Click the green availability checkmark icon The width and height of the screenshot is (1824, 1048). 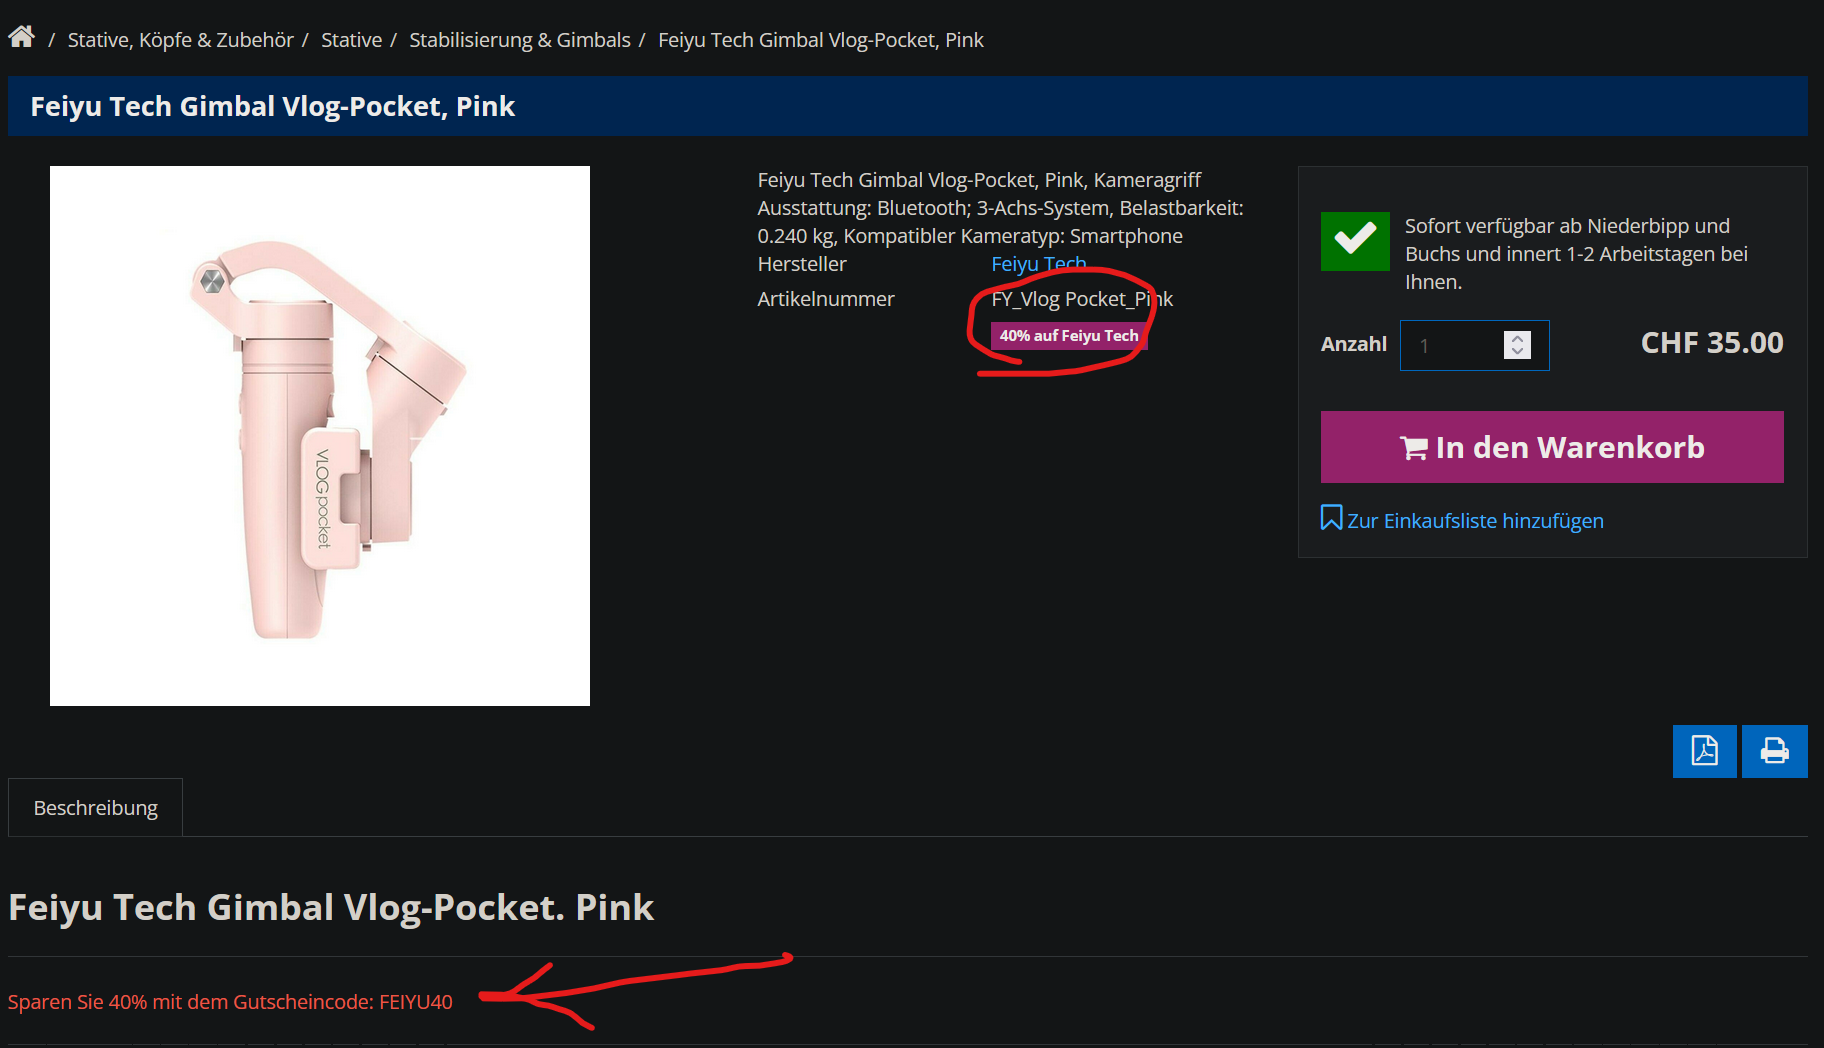click(x=1355, y=241)
